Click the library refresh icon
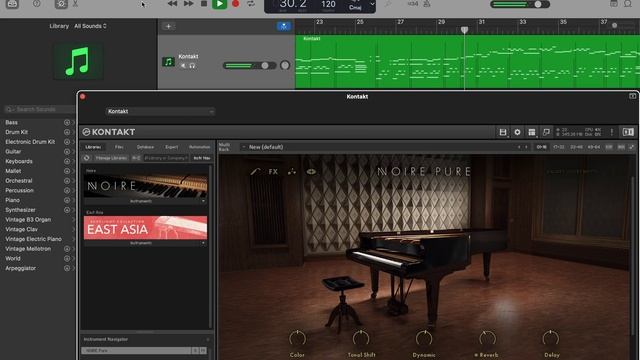The width and height of the screenshot is (640, 360). (87, 158)
